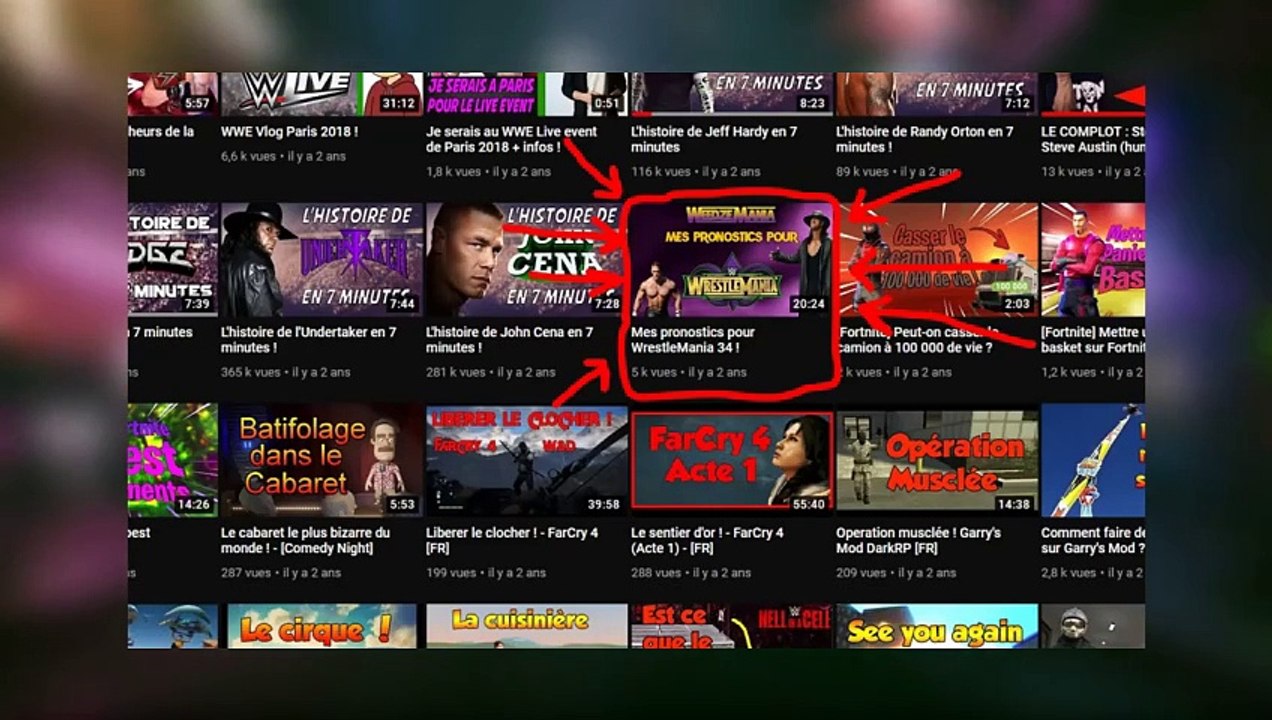Open the Undertaker 'En 7 minutes' thumbnail
The width and height of the screenshot is (1272, 720).
pyautogui.click(x=321, y=260)
